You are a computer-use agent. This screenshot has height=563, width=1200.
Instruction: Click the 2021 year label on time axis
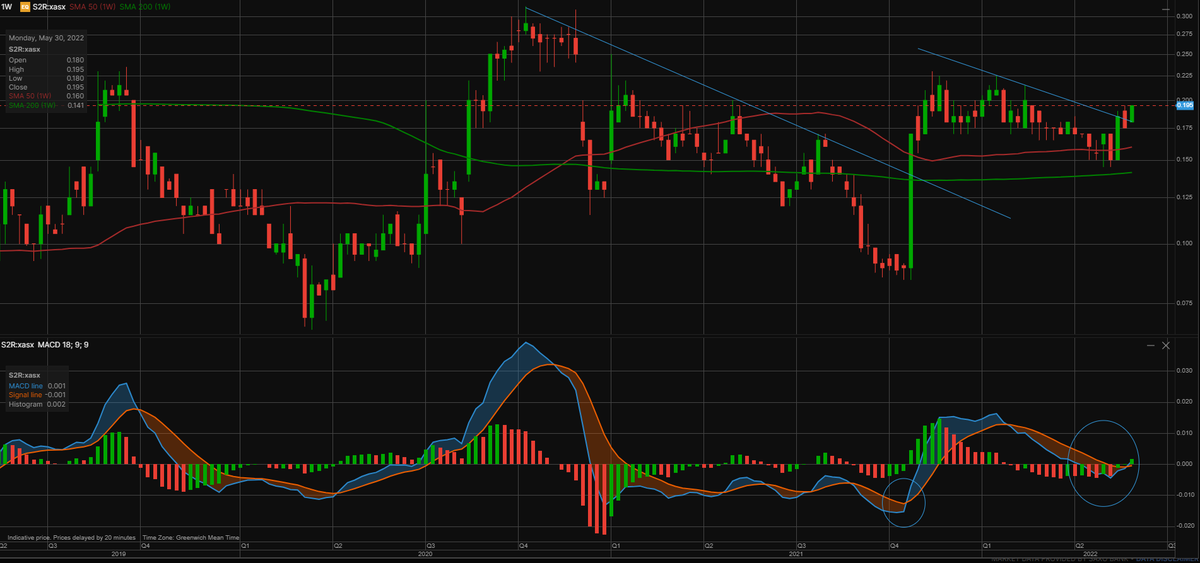(x=797, y=553)
